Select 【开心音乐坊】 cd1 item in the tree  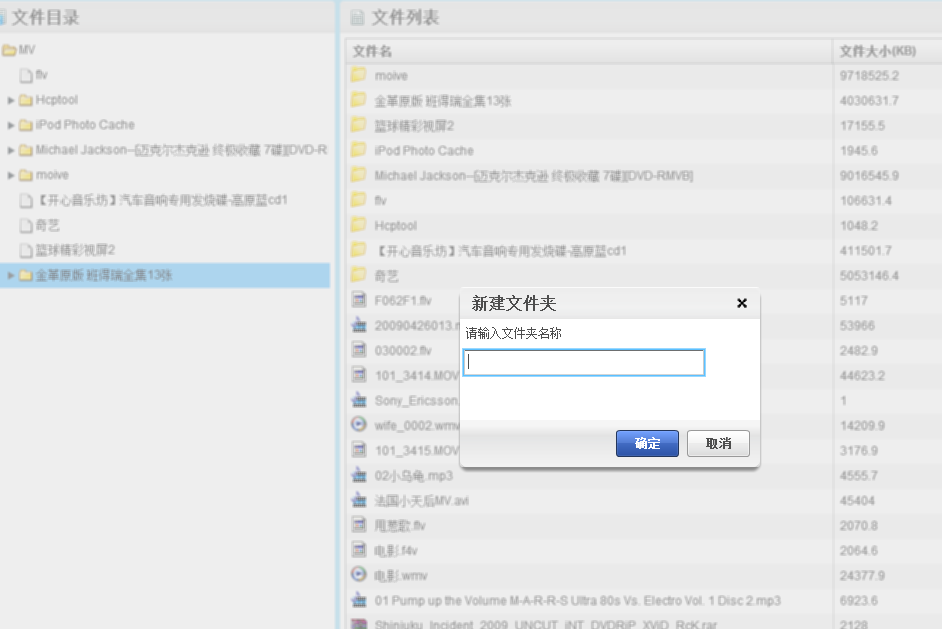tap(162, 200)
